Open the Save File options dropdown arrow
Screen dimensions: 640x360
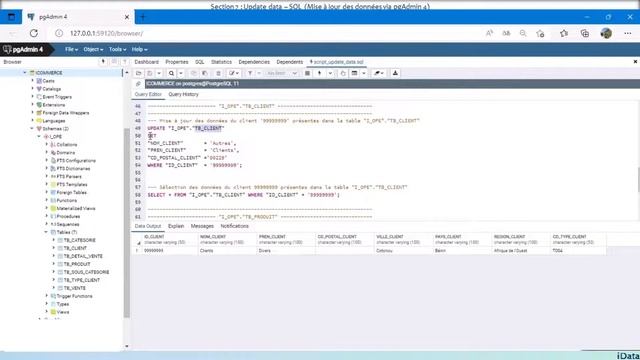pos(159,73)
